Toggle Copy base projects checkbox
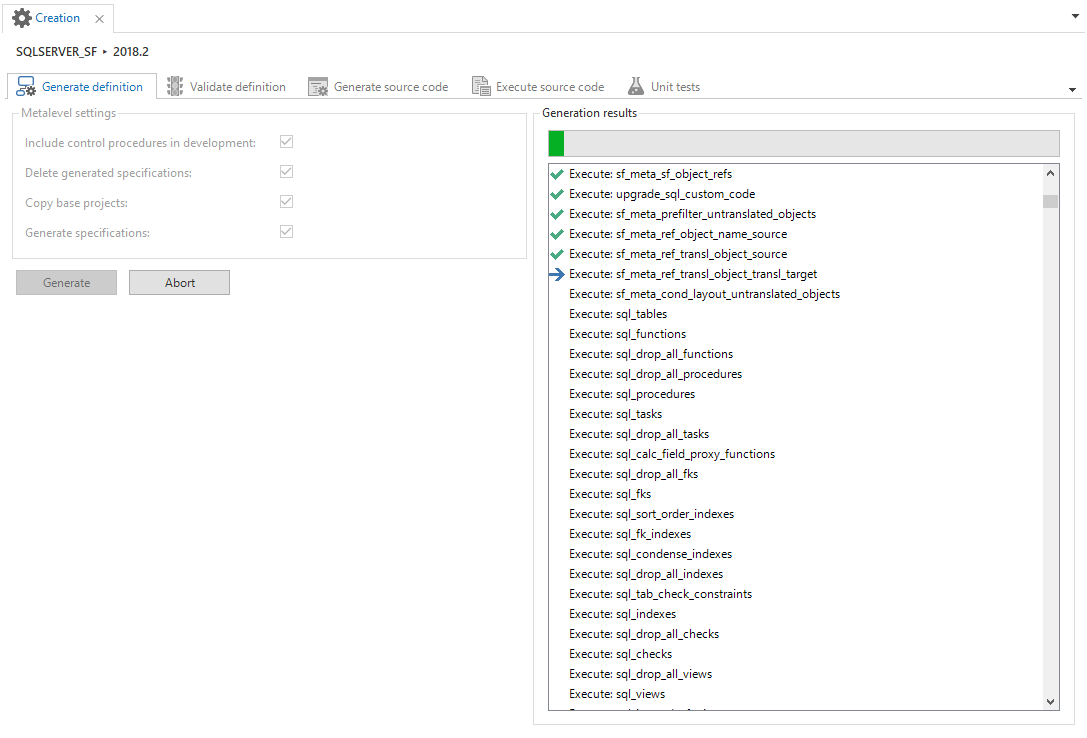1087x738 pixels. (x=287, y=202)
